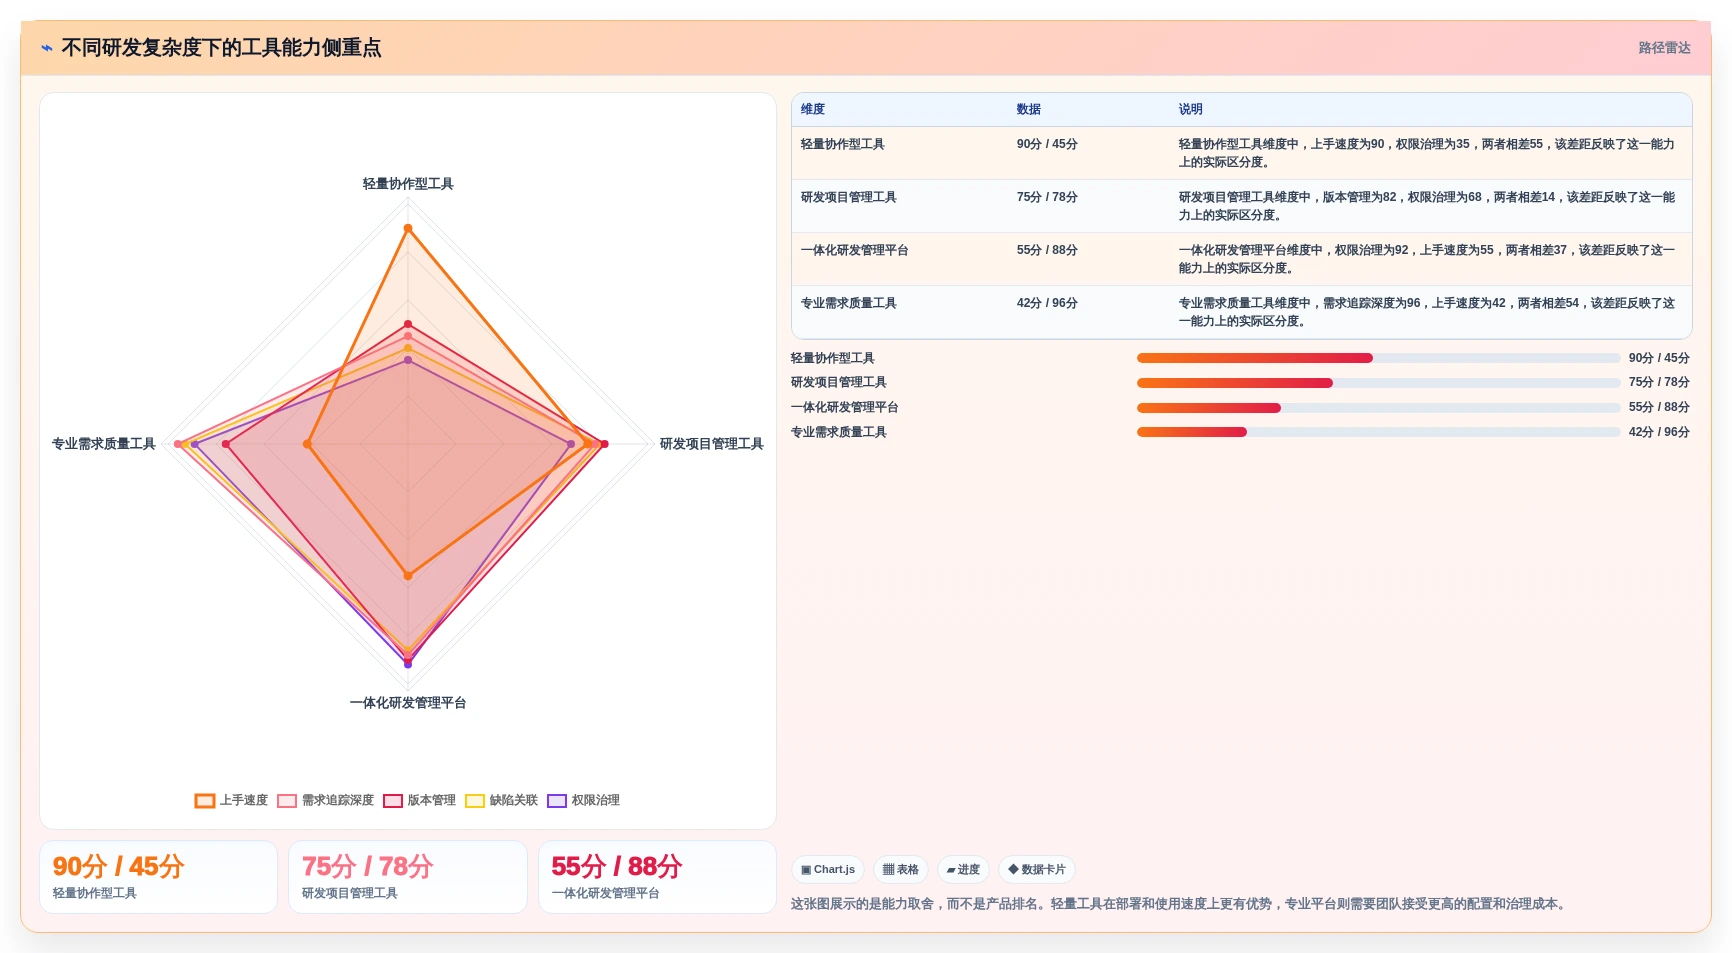The height and width of the screenshot is (953, 1732).
Task: Click the 进度 tag chip
Action: (x=963, y=870)
